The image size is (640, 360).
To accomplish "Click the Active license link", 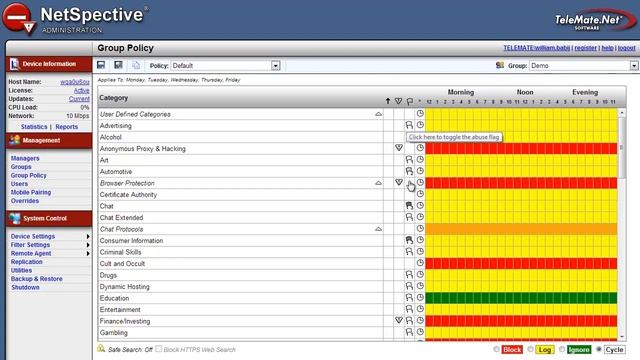I will click(81, 90).
